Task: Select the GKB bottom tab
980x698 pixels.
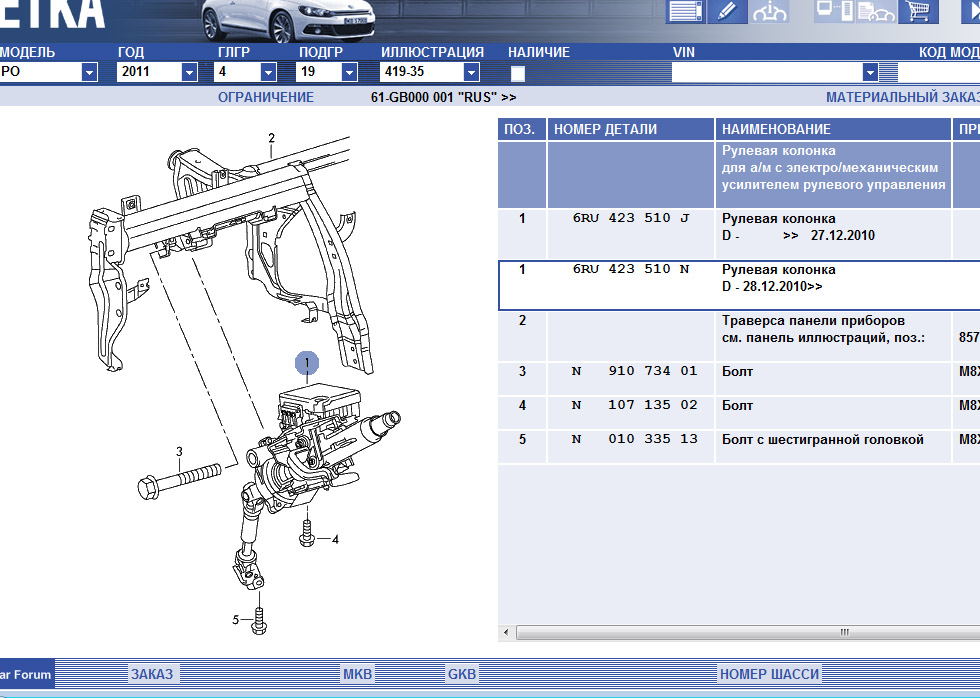Action: pyautogui.click(x=462, y=674)
